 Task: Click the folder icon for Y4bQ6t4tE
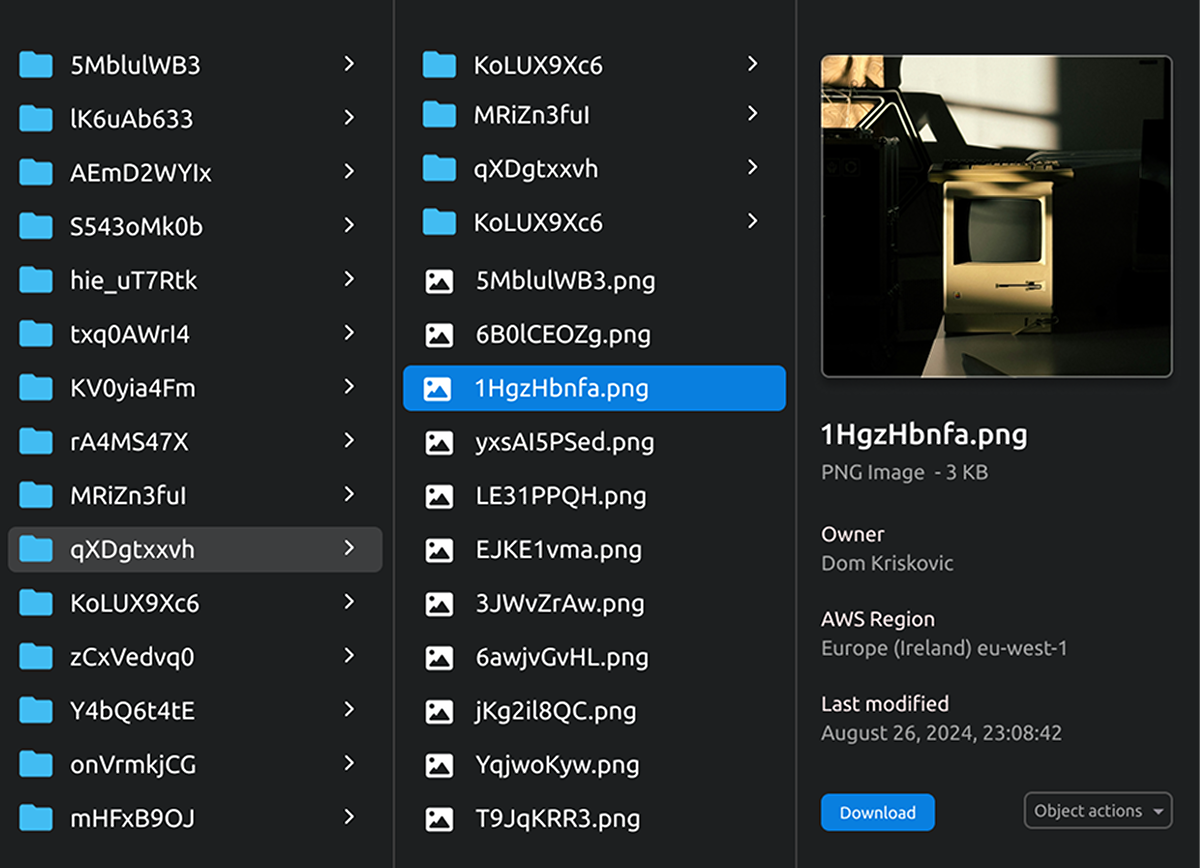coord(36,711)
